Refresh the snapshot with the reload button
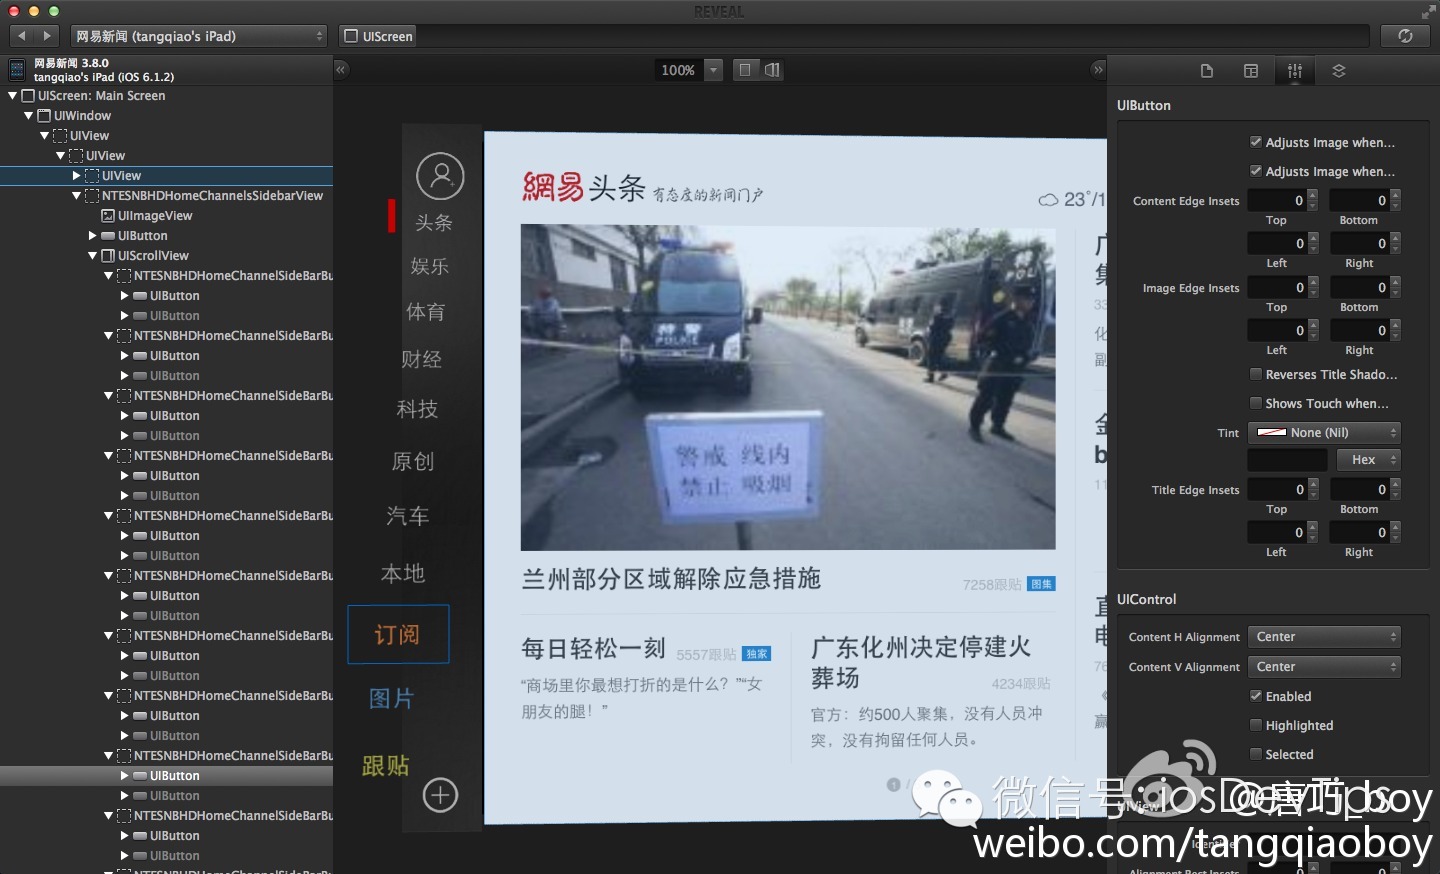Image resolution: width=1440 pixels, height=874 pixels. [x=1405, y=36]
